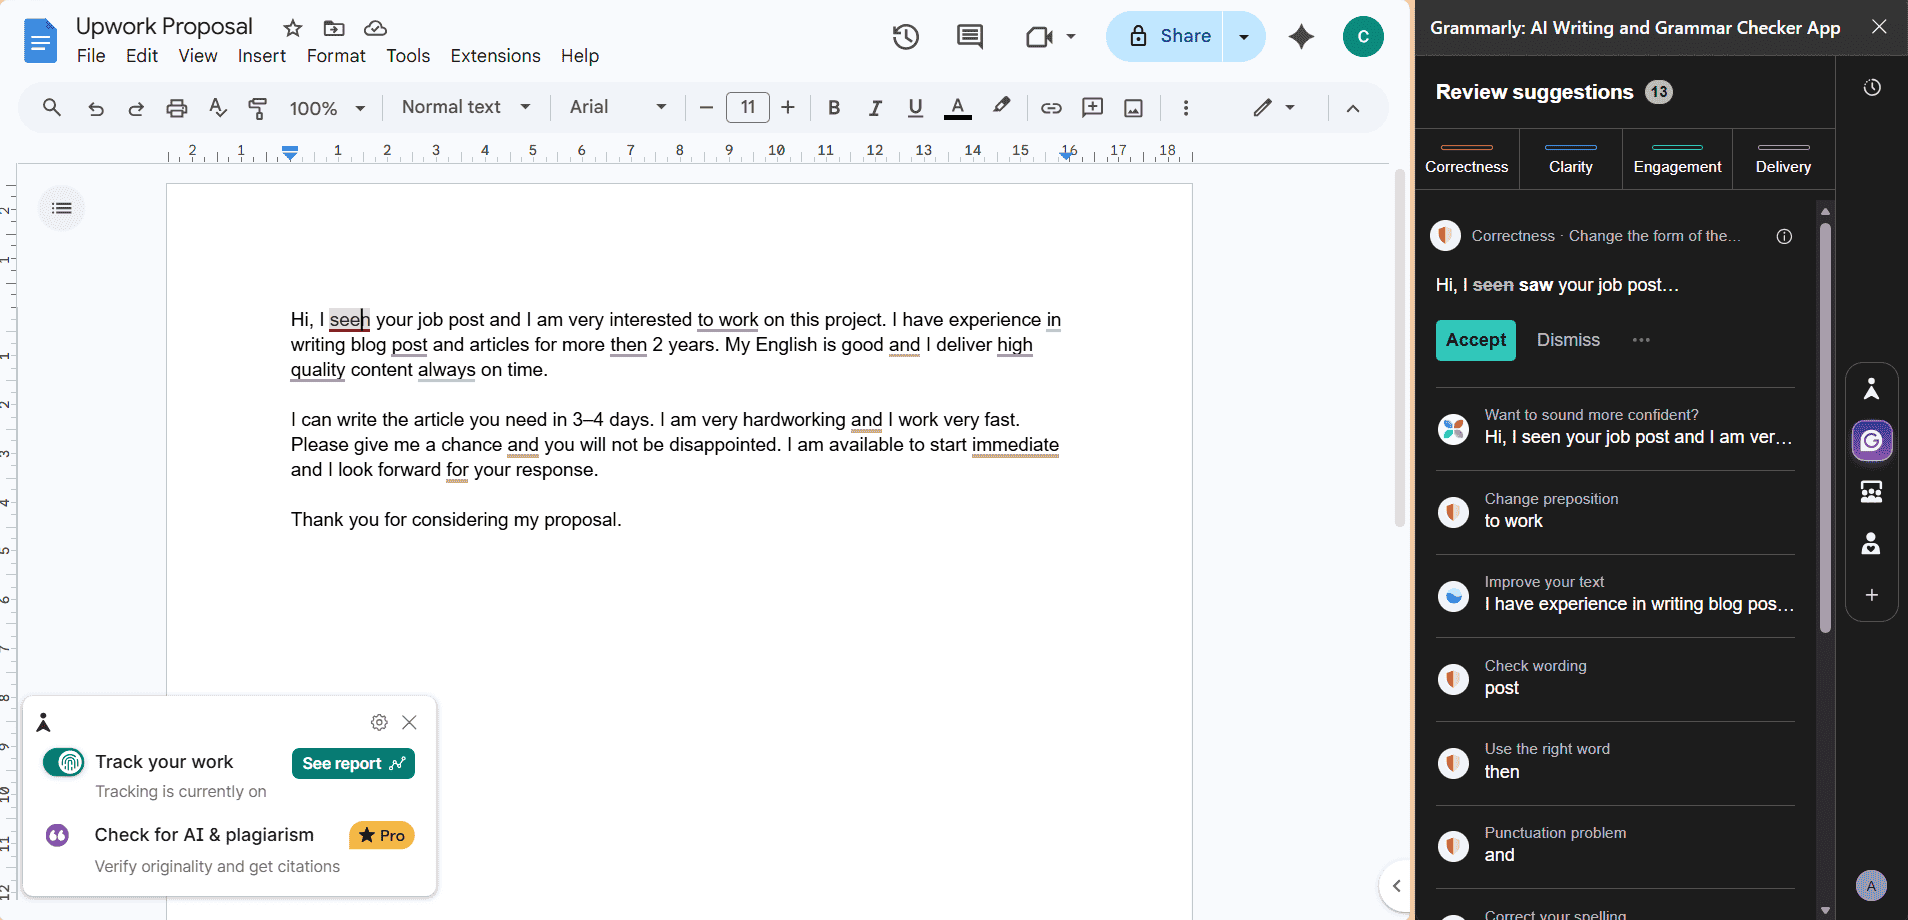The image size is (1908, 920).
Task: Check cloud save status icon
Action: [375, 28]
